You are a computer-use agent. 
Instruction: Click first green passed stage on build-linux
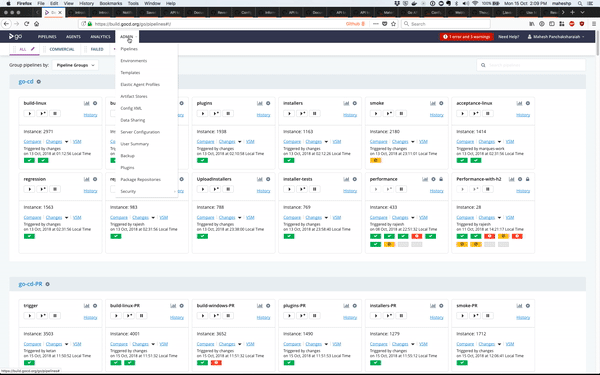click(x=29, y=160)
